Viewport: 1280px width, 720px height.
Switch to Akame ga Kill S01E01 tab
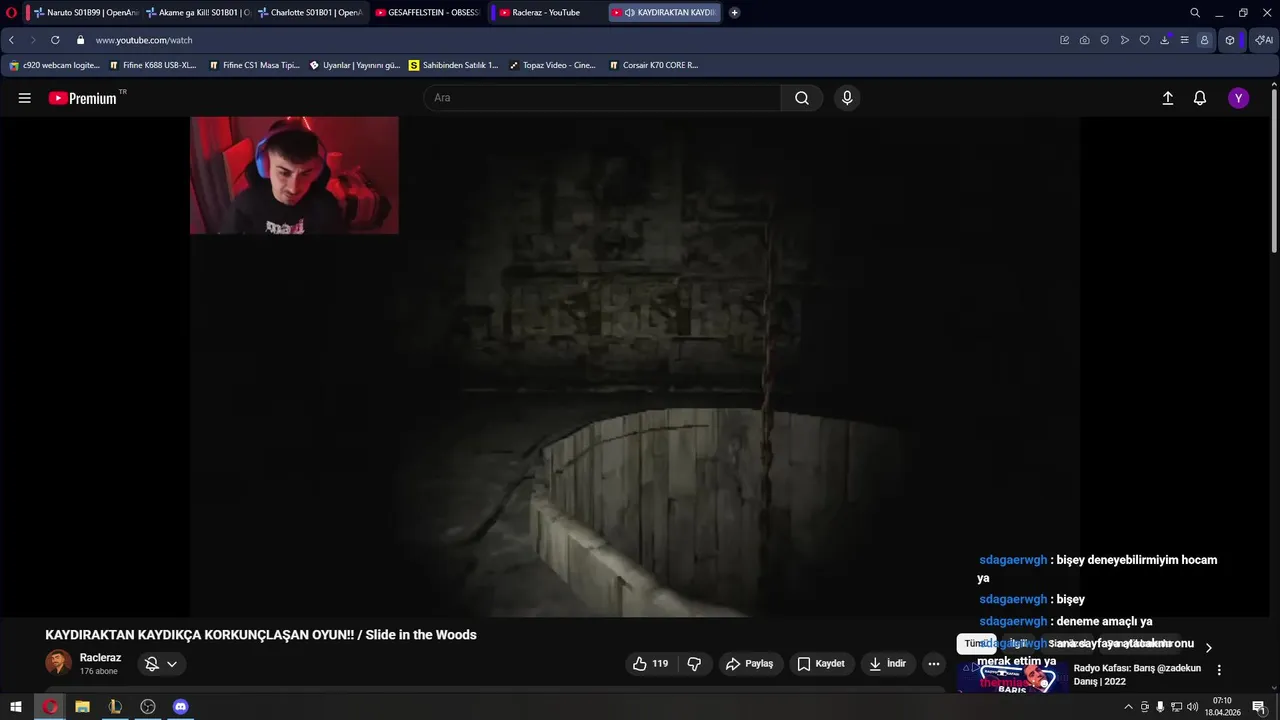coord(197,13)
